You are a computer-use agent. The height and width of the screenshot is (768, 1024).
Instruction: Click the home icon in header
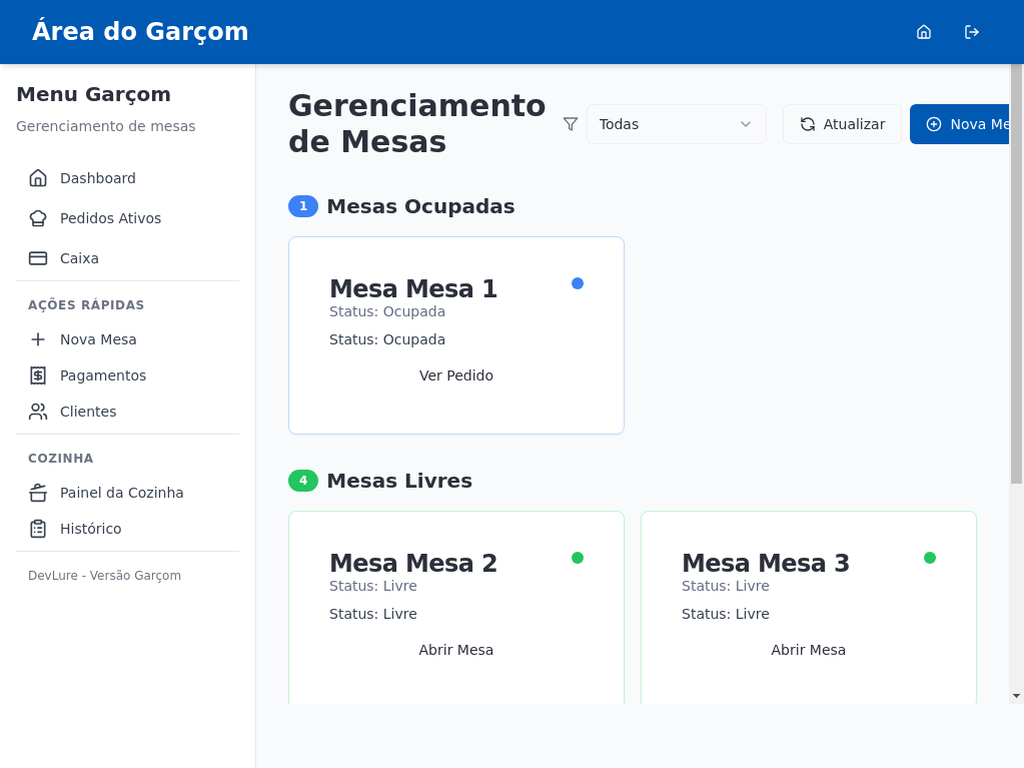pyautogui.click(x=924, y=32)
